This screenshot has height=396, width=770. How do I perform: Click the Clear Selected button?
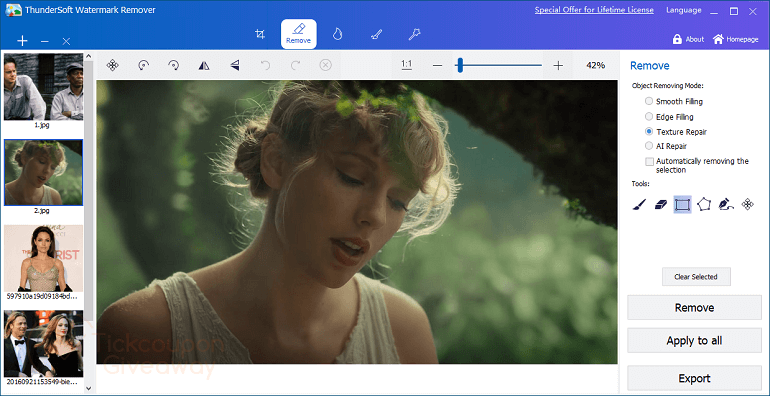click(x=696, y=277)
